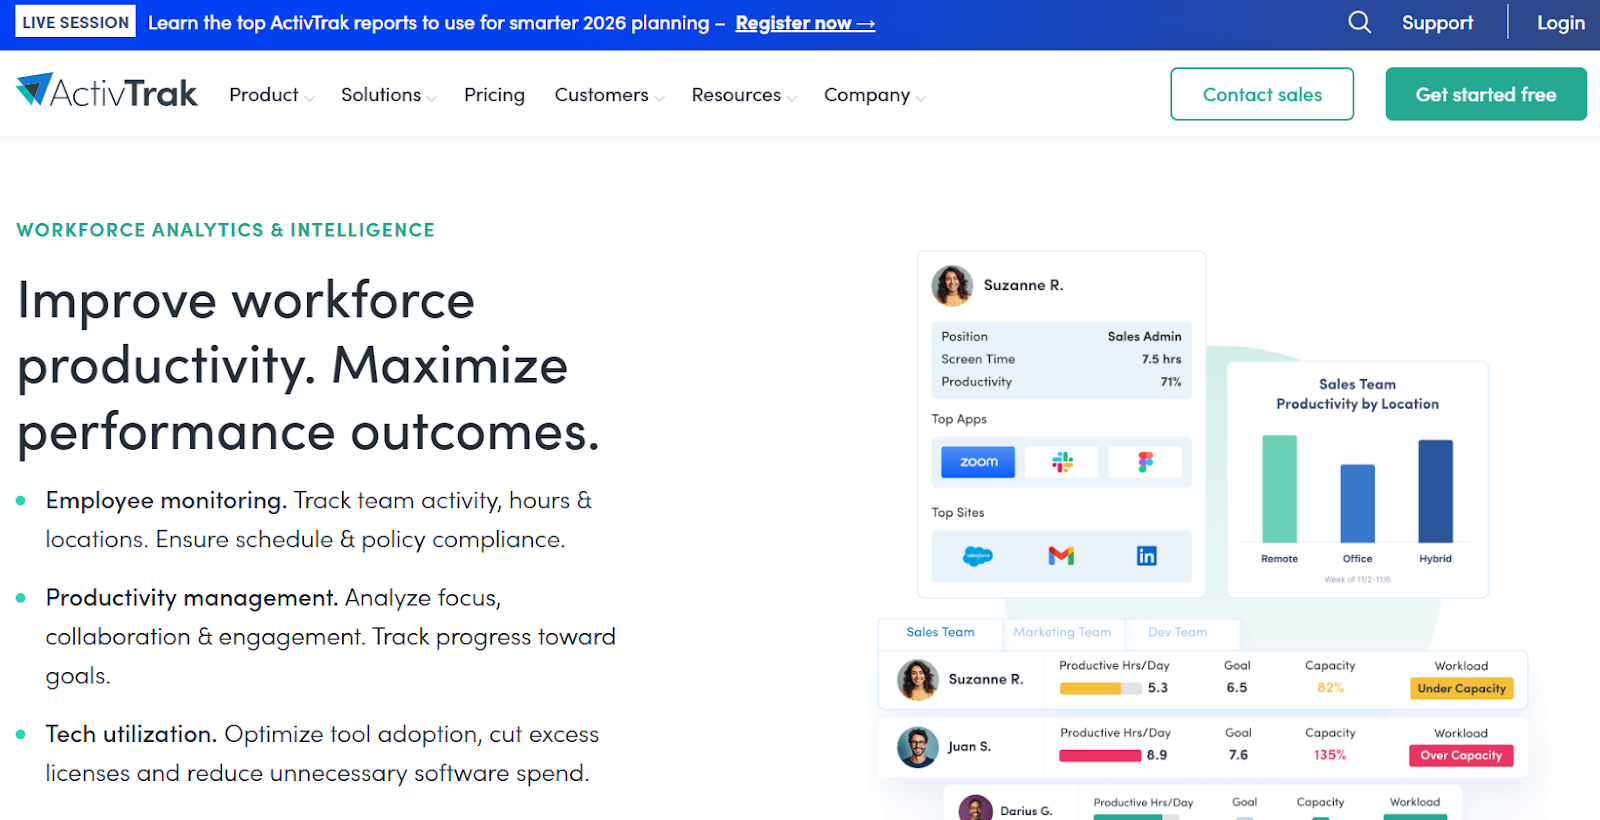The image size is (1600, 820).
Task: Click the LinkedIn site icon
Action: coord(1146,556)
